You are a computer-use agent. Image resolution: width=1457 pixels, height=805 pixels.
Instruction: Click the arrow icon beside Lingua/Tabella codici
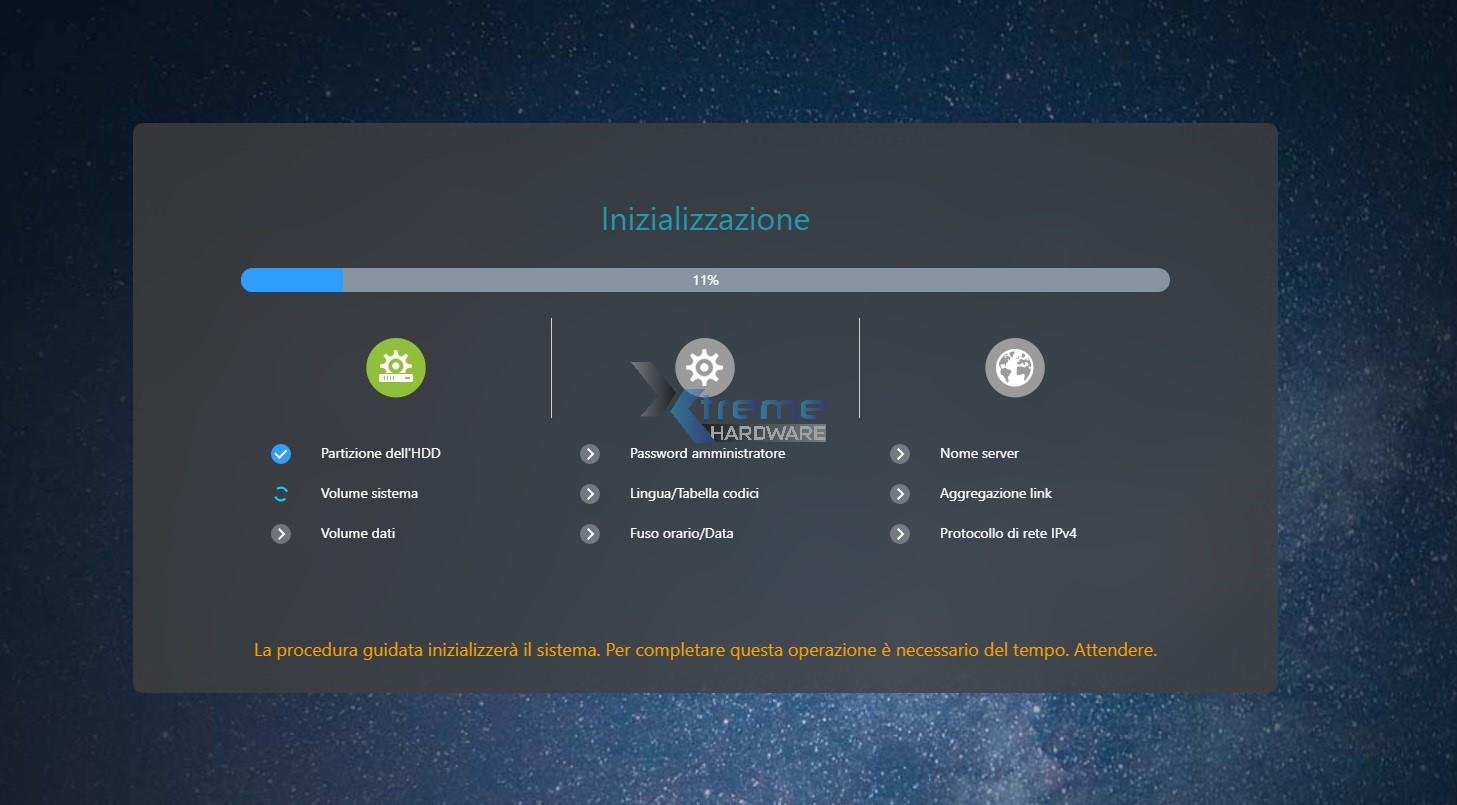coord(590,494)
